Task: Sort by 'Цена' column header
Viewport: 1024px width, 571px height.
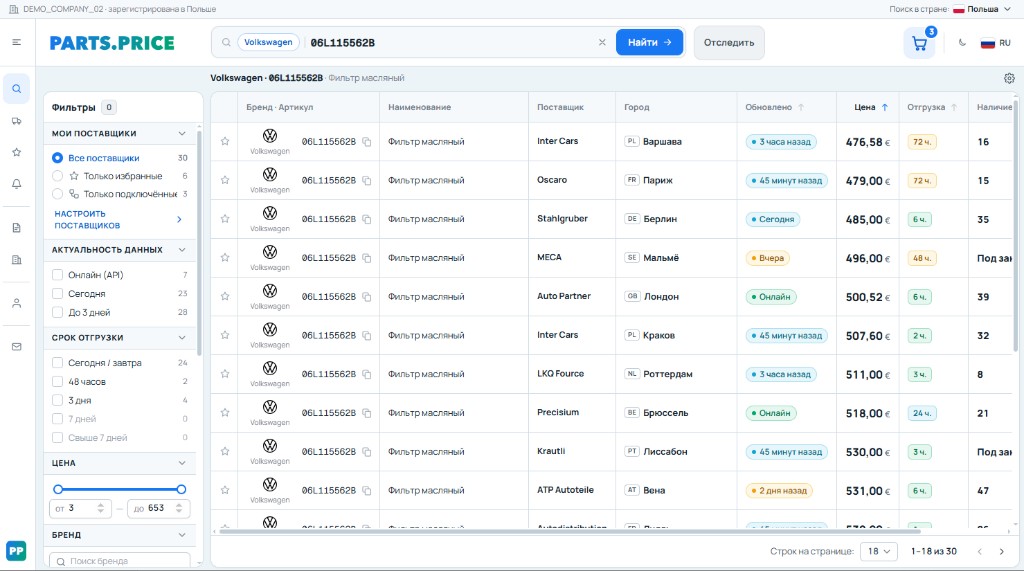Action: (871, 107)
